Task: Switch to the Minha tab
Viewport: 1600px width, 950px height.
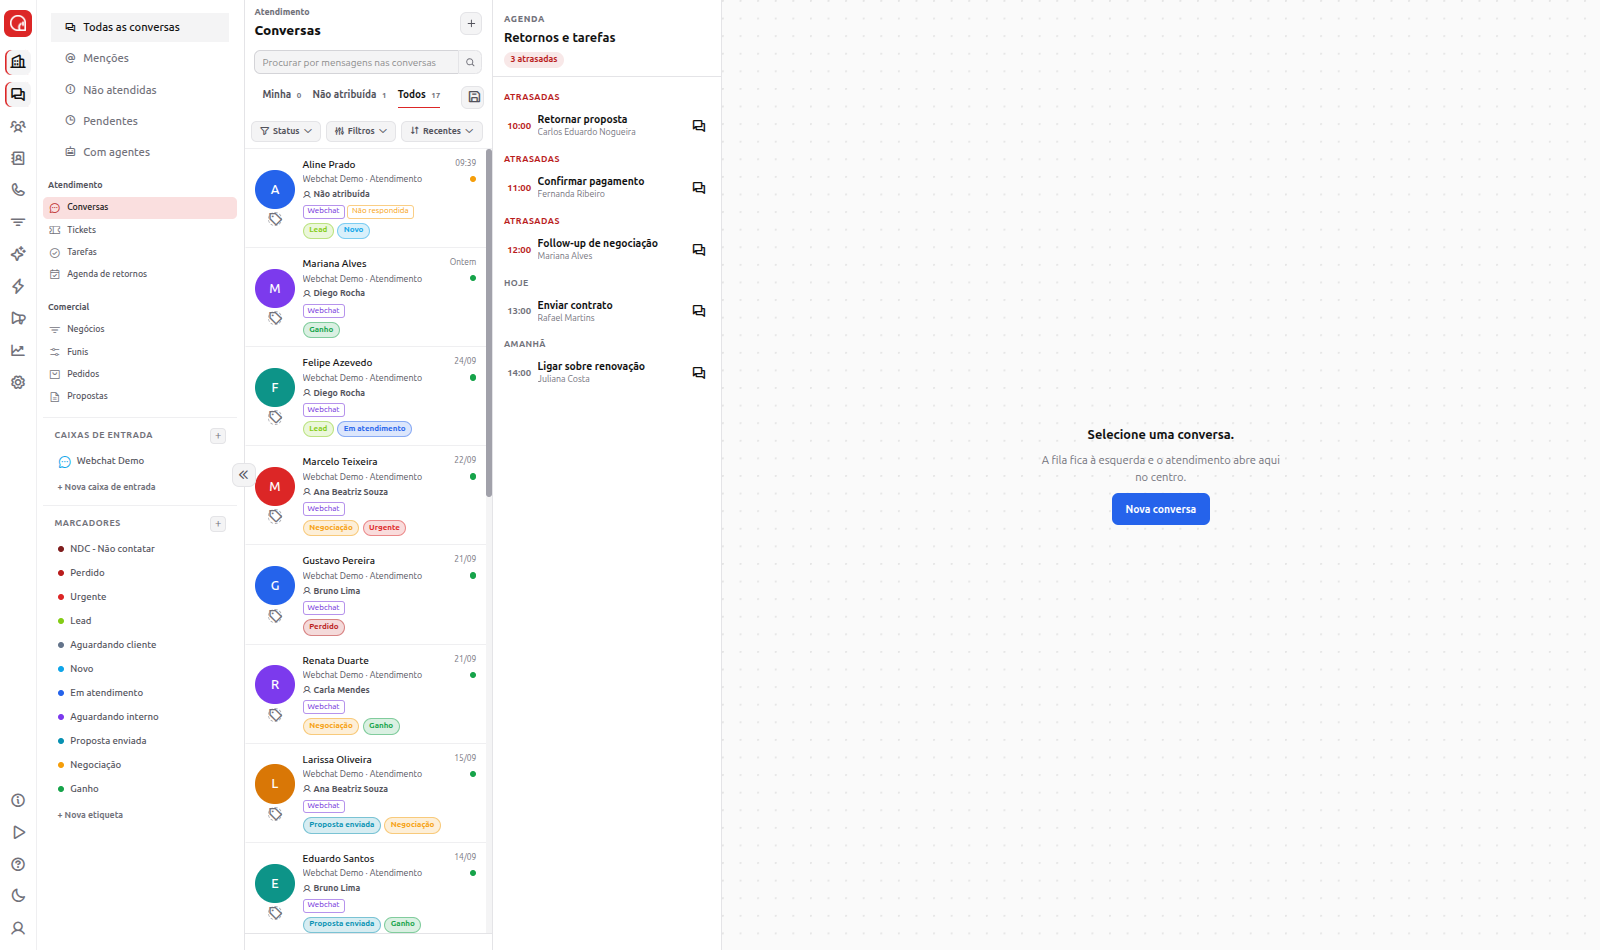Action: pyautogui.click(x=281, y=95)
